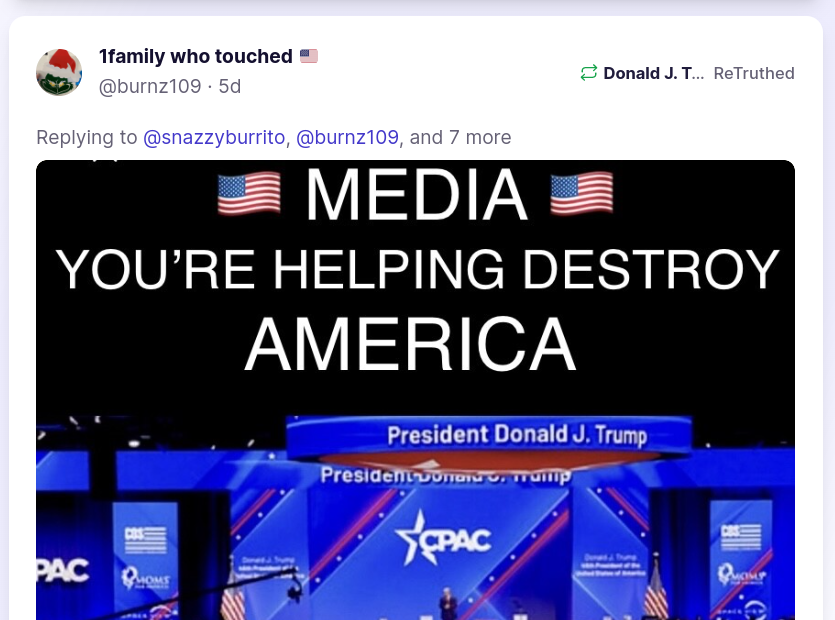Screen dimensions: 835x620
Task: Visit @burnz109 in the Replying to line
Action: click(347, 137)
